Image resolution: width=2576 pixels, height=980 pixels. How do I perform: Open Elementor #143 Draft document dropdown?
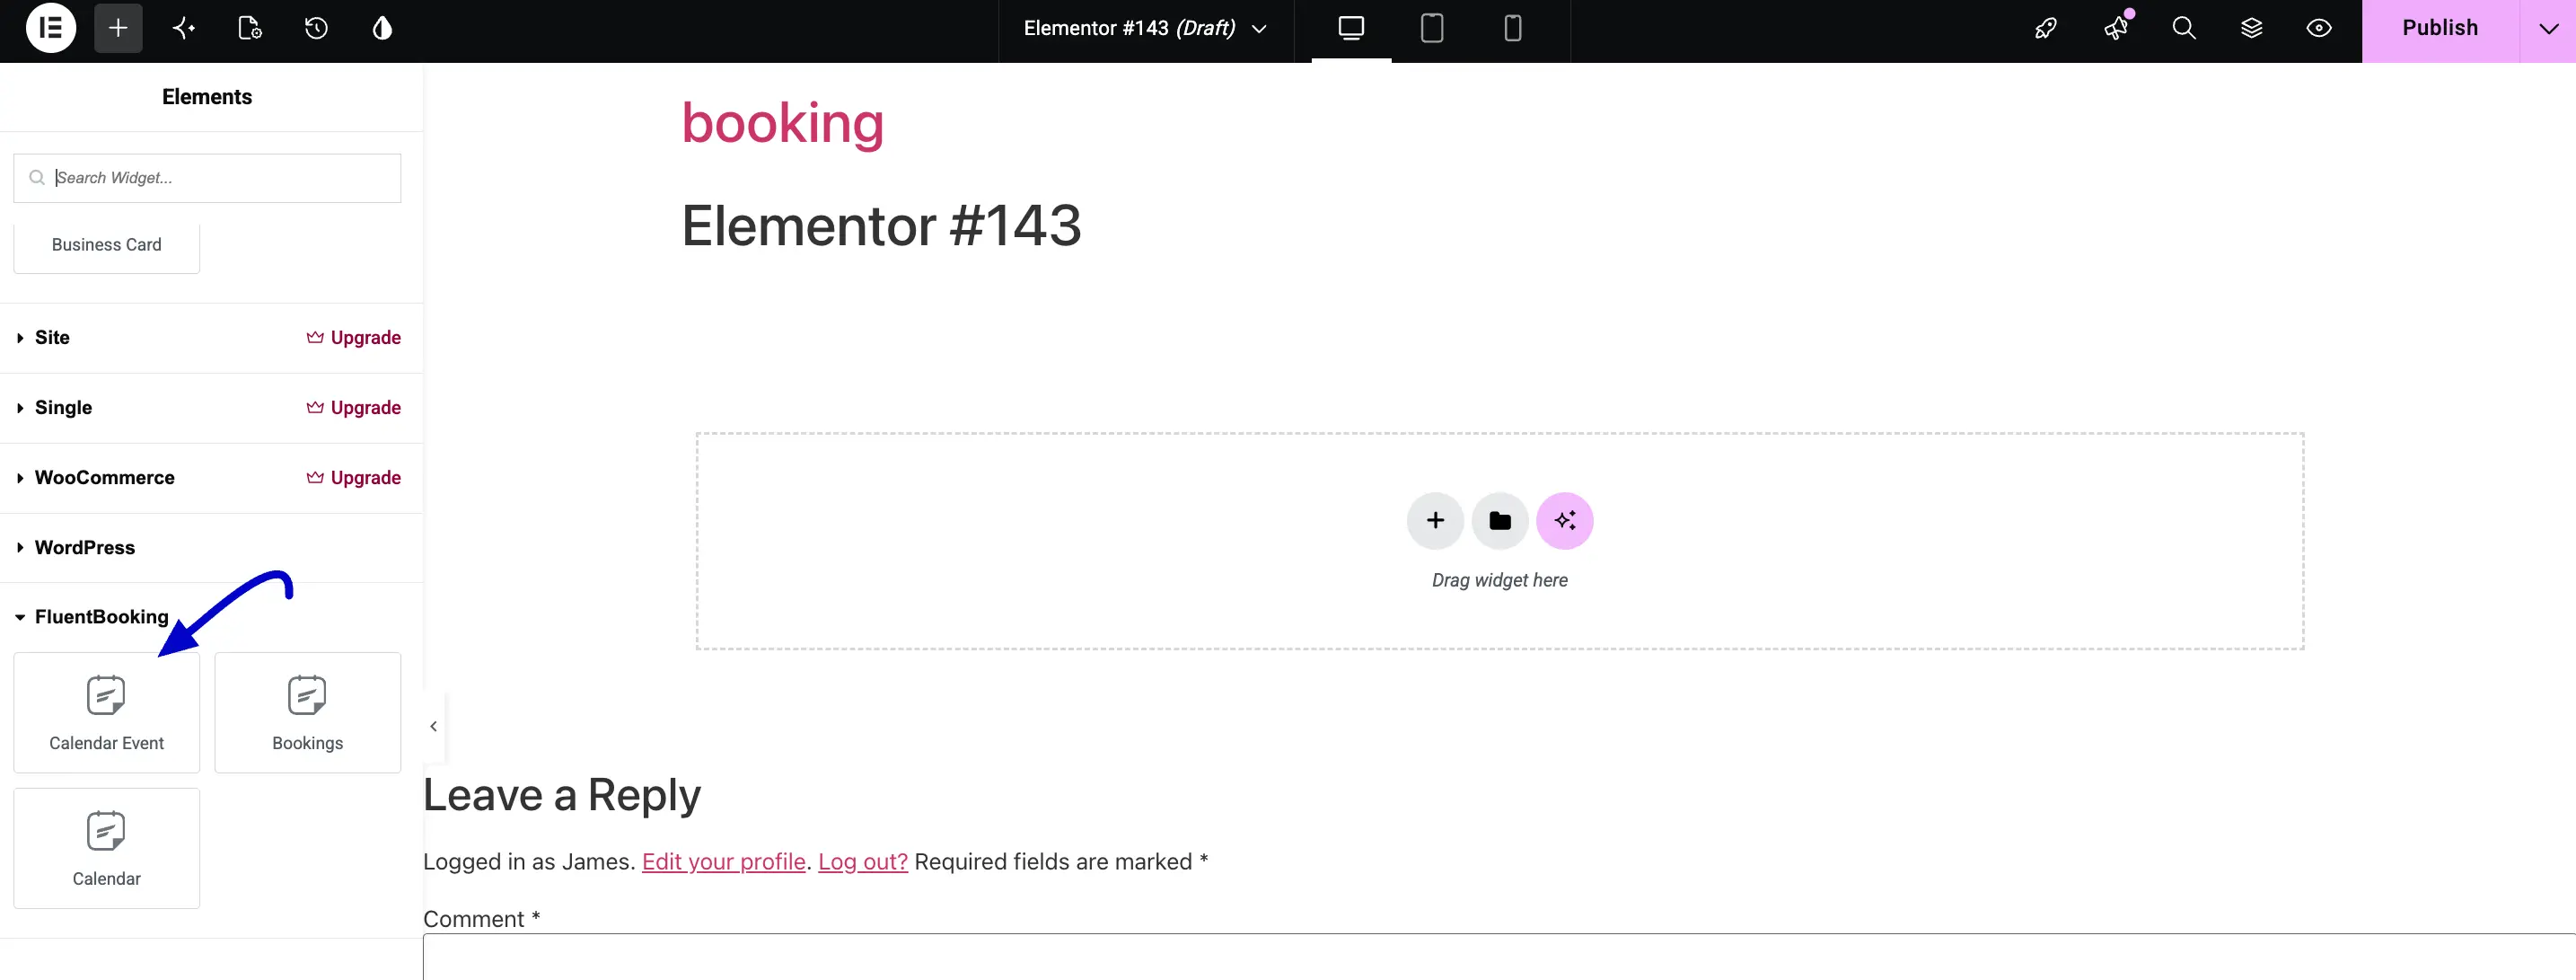point(1146,29)
